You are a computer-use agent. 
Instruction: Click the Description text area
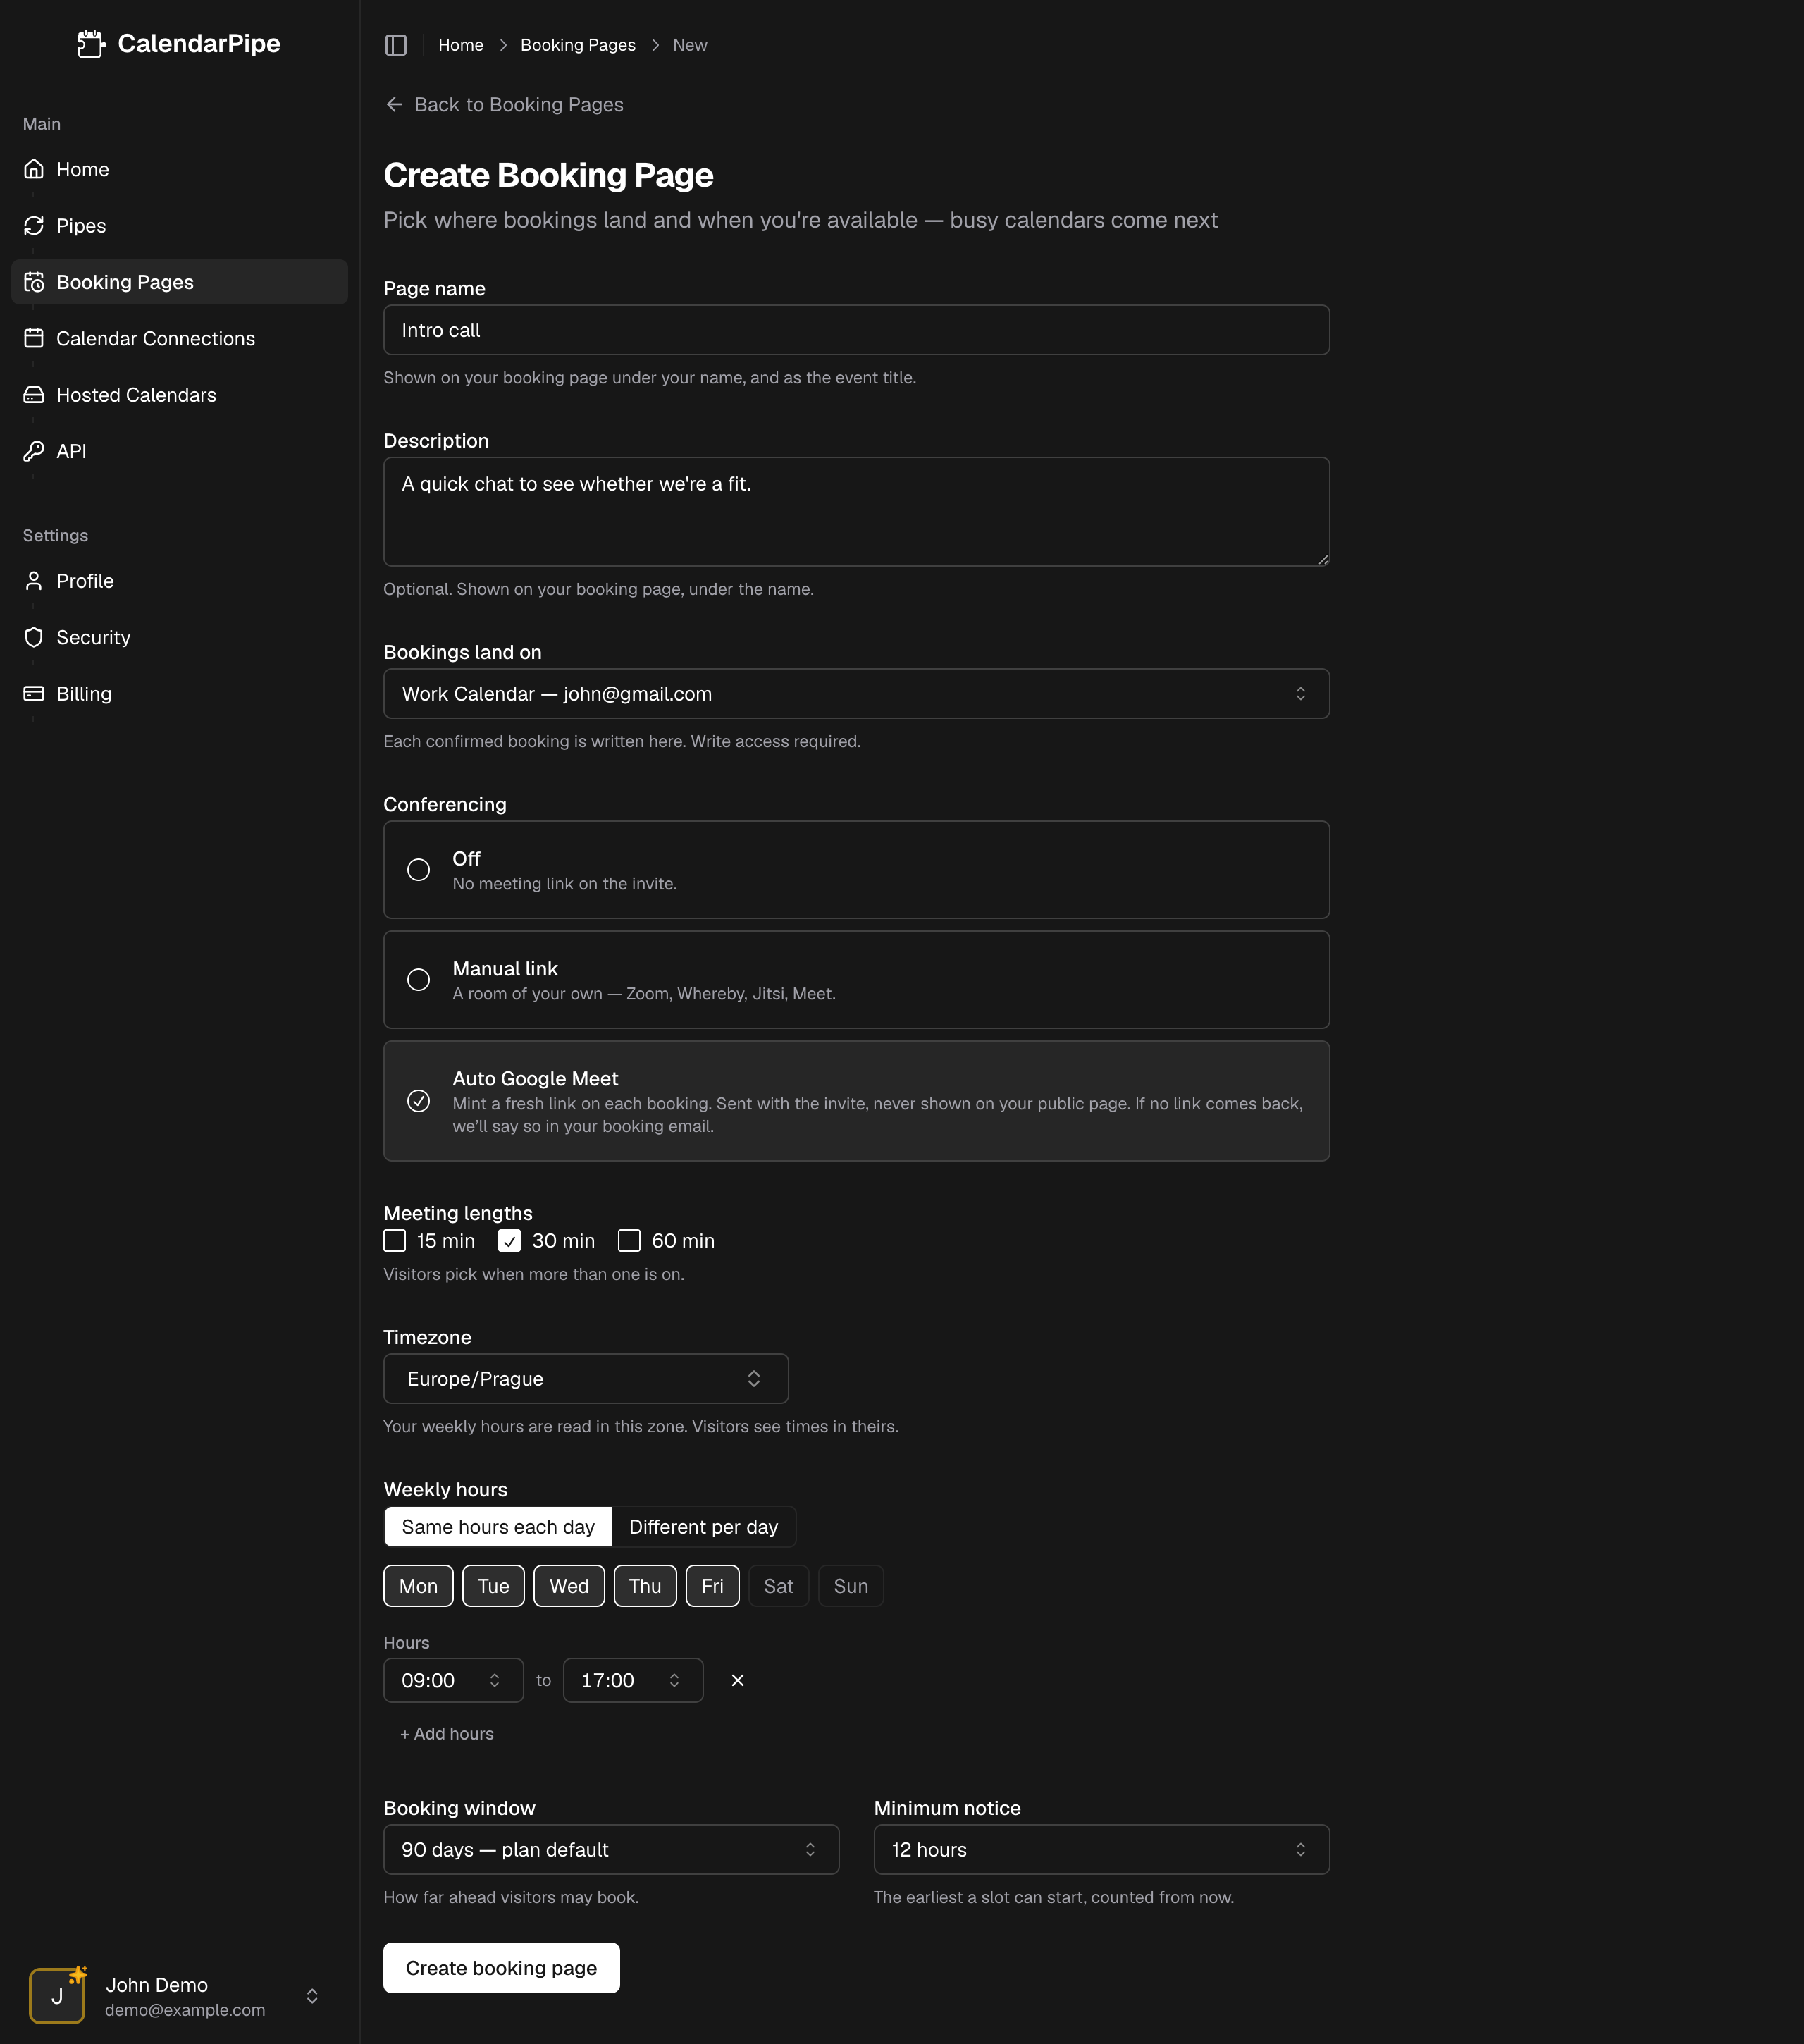coord(856,512)
